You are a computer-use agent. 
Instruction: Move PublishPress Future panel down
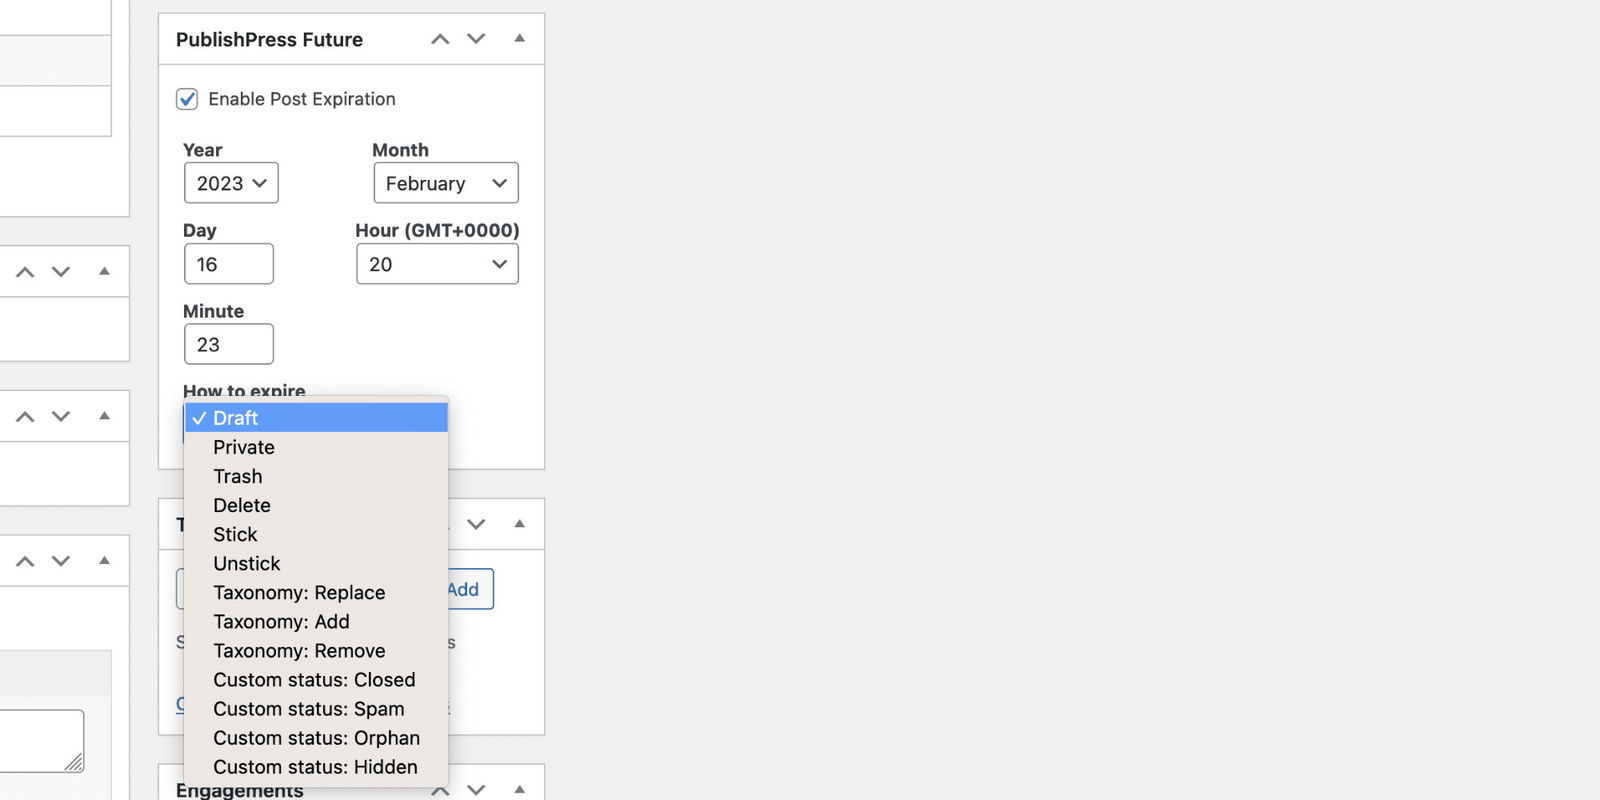[476, 39]
